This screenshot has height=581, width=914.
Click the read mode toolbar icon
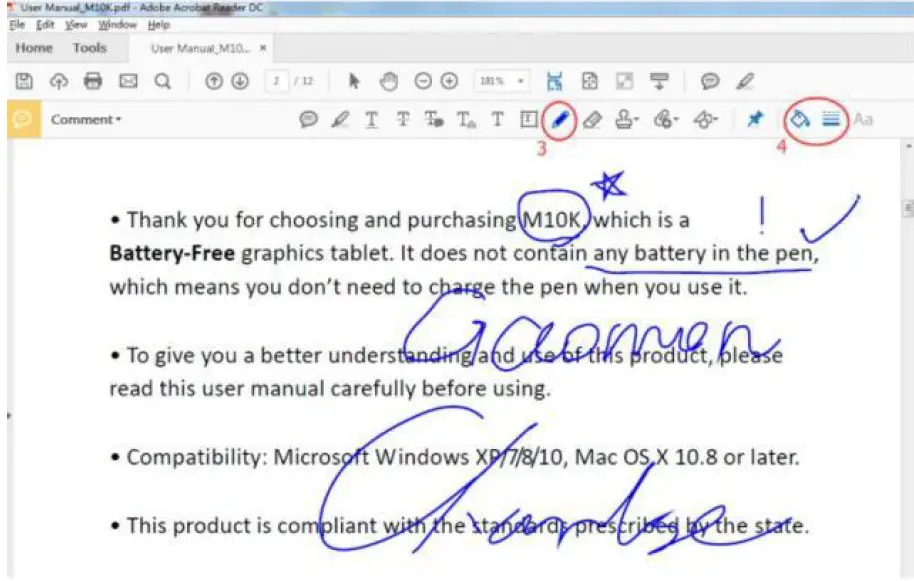[659, 81]
